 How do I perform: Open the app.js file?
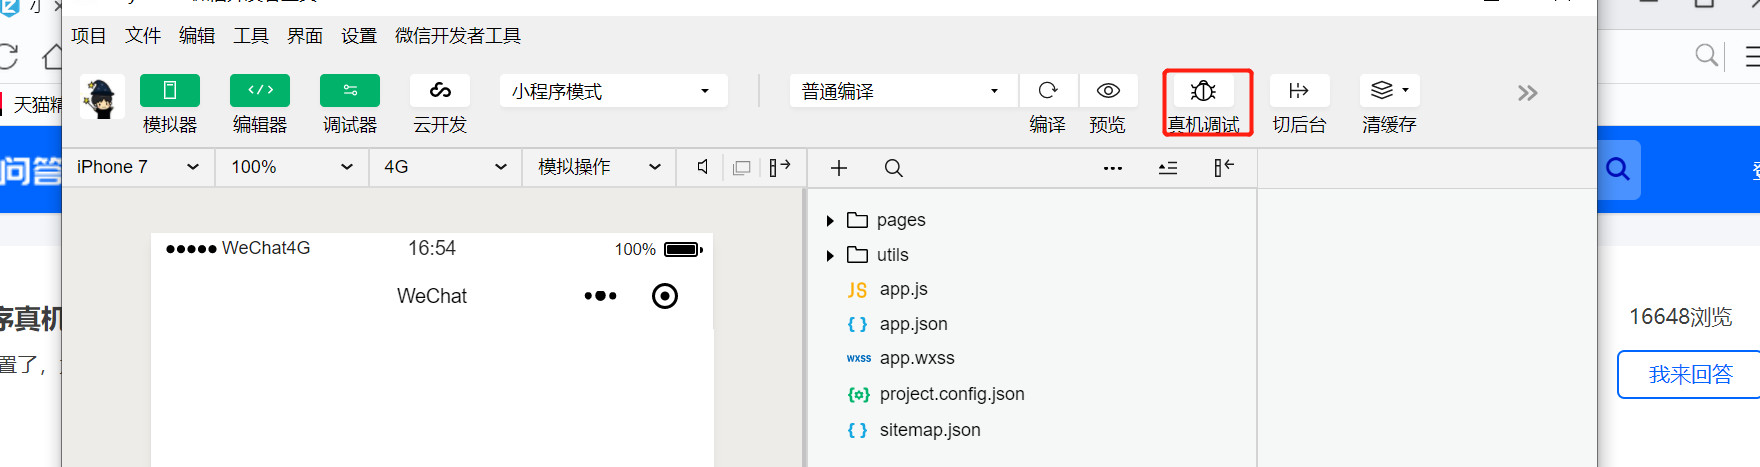[903, 289]
